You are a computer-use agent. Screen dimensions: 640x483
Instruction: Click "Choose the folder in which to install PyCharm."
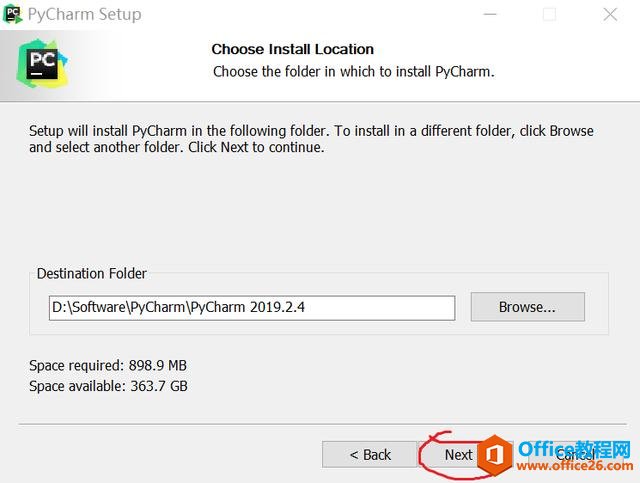[x=353, y=72]
